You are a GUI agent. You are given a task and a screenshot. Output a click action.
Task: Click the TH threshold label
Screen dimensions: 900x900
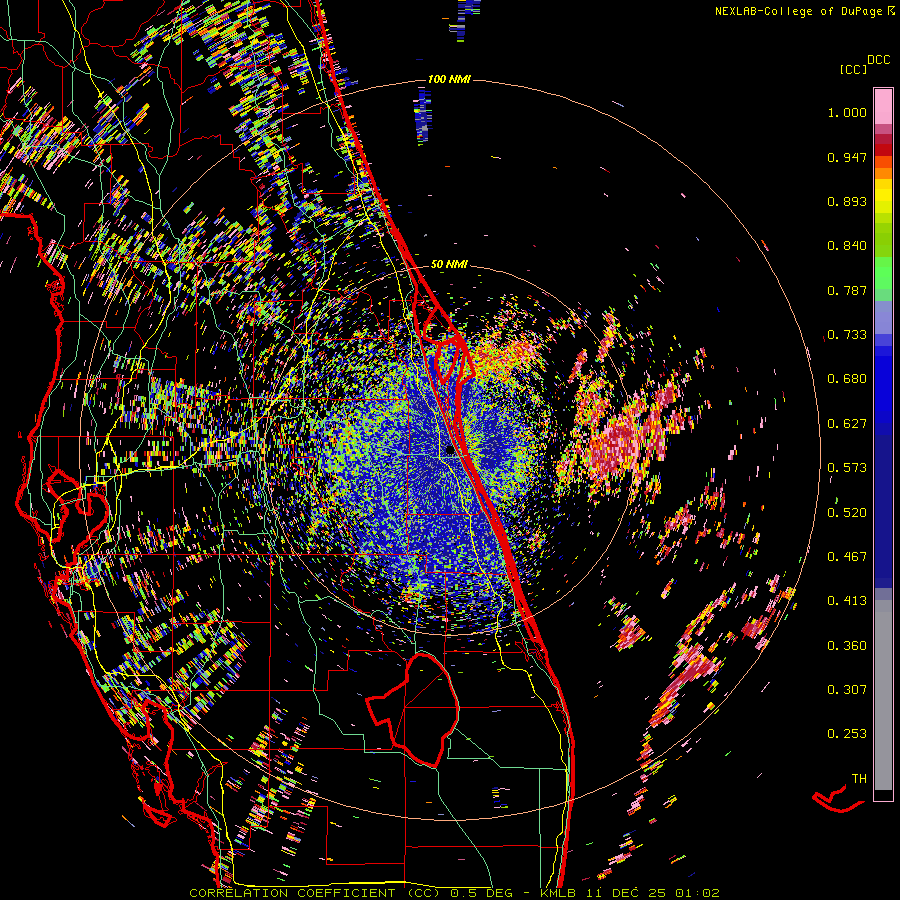[859, 779]
